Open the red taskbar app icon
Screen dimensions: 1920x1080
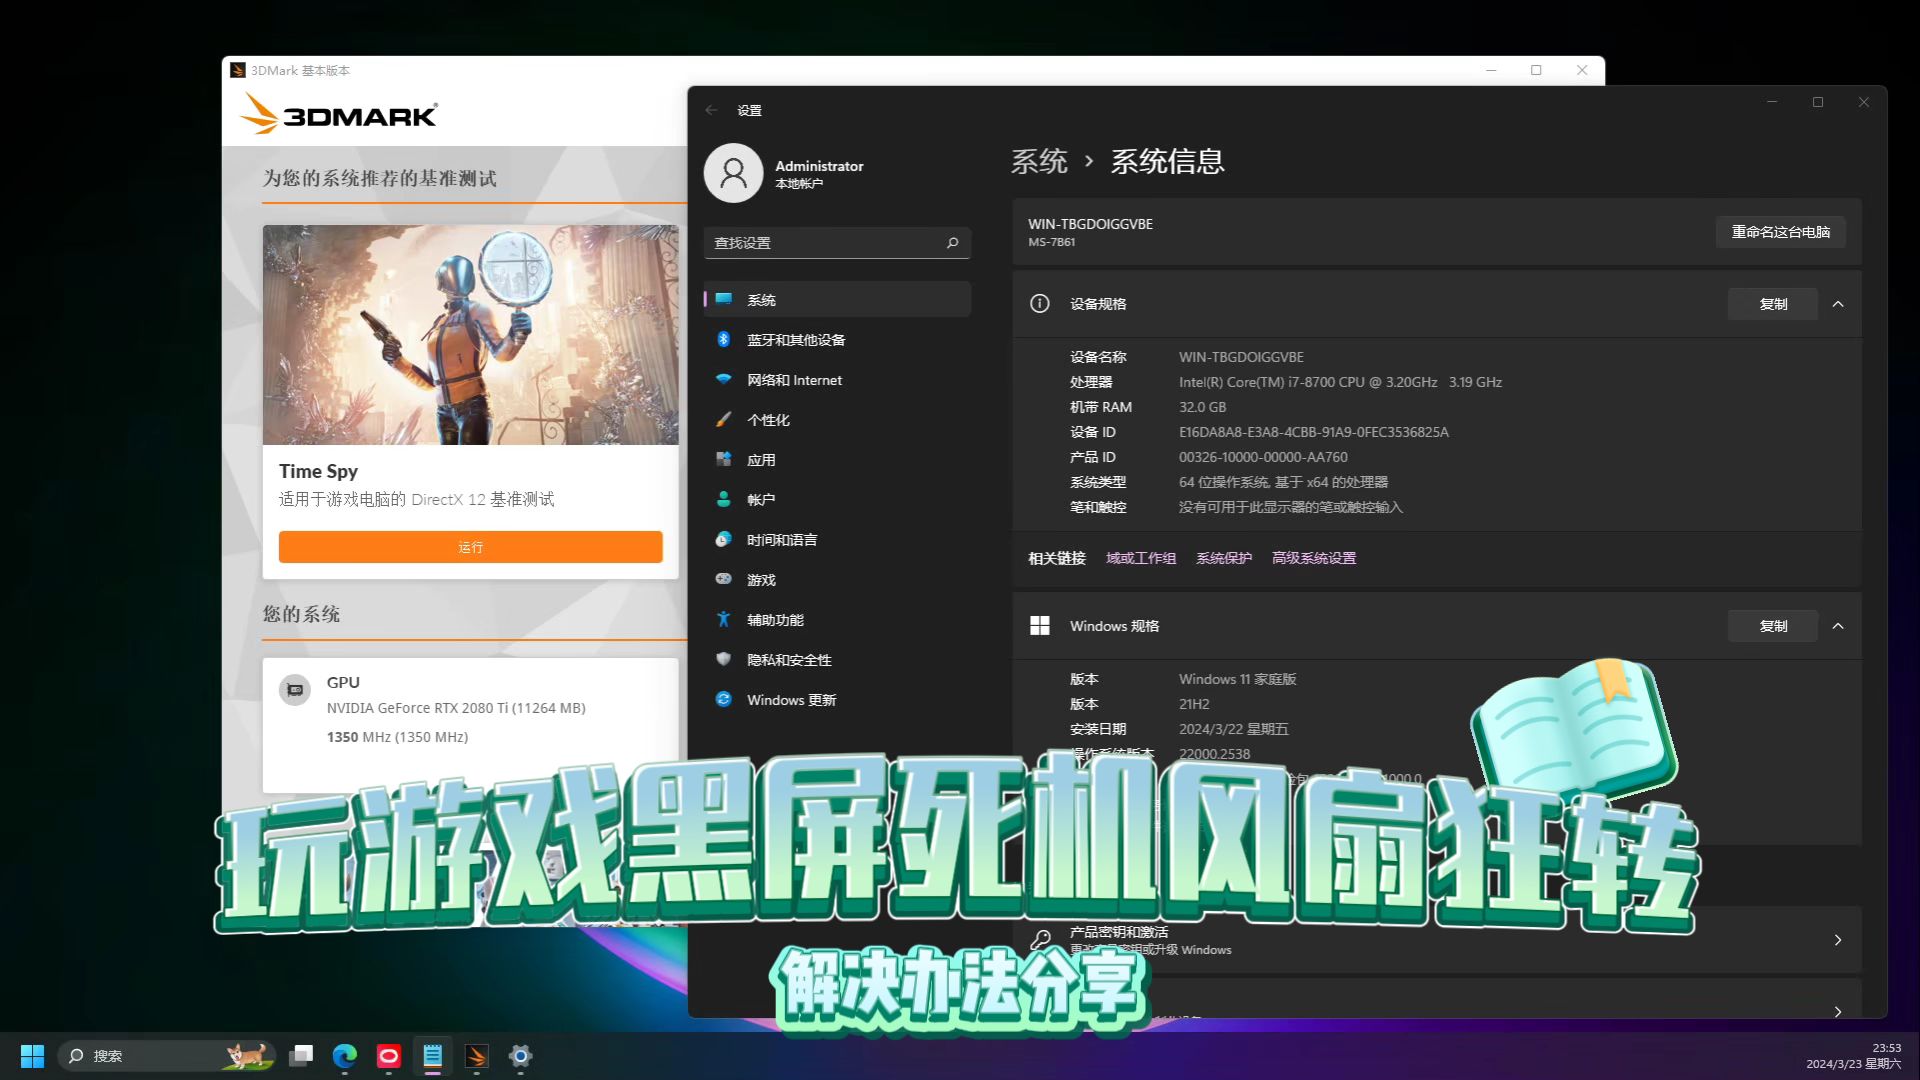pos(389,1056)
